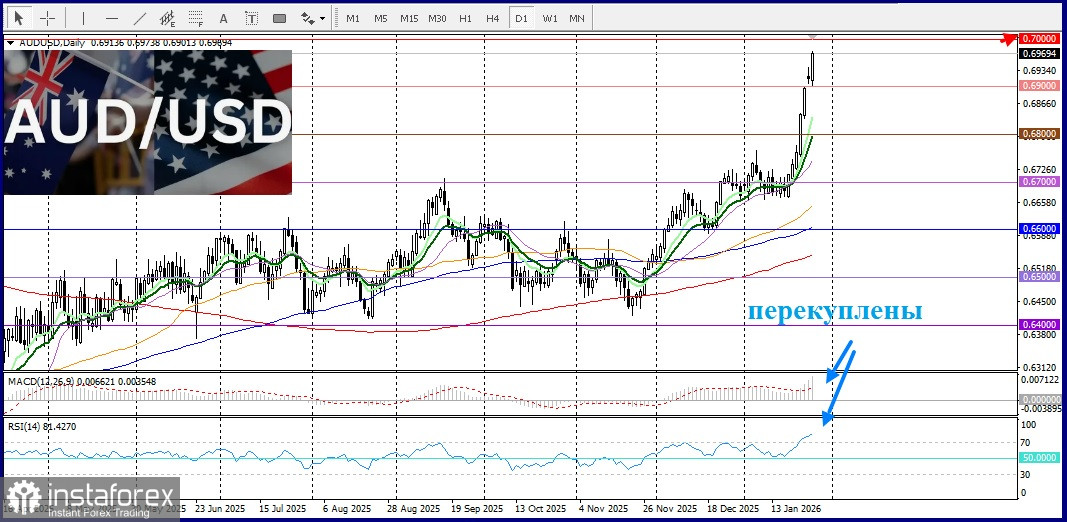Click the AUD/USD flag image
The image size is (1067, 522).
(148, 122)
